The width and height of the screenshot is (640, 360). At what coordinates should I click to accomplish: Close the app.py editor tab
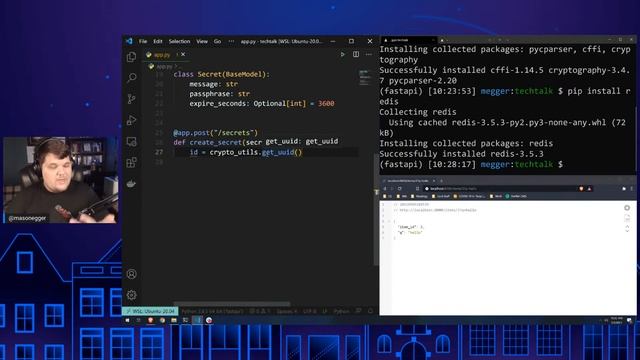click(x=183, y=54)
